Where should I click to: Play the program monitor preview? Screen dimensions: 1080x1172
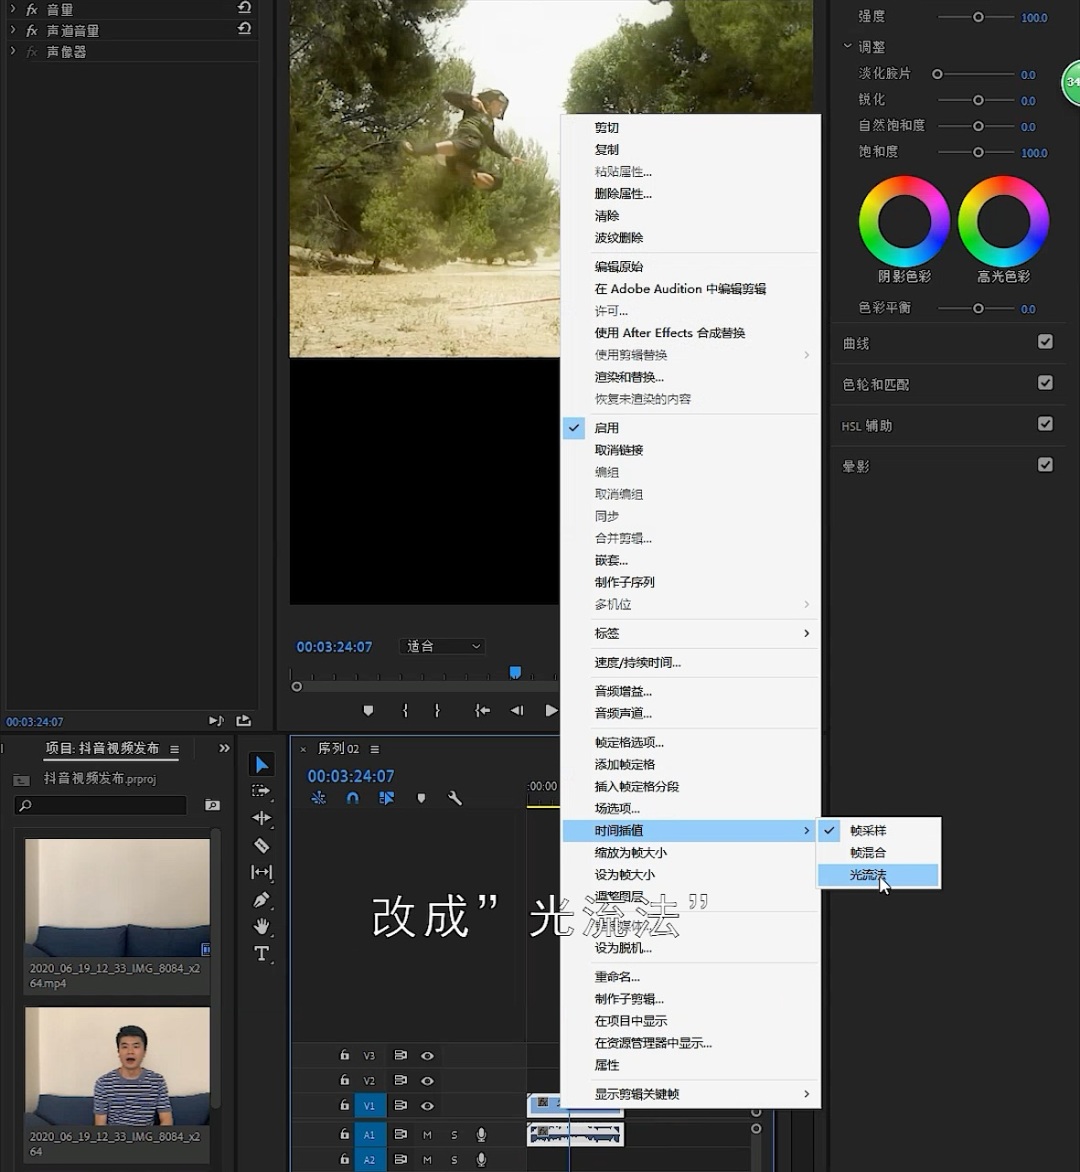coord(550,710)
